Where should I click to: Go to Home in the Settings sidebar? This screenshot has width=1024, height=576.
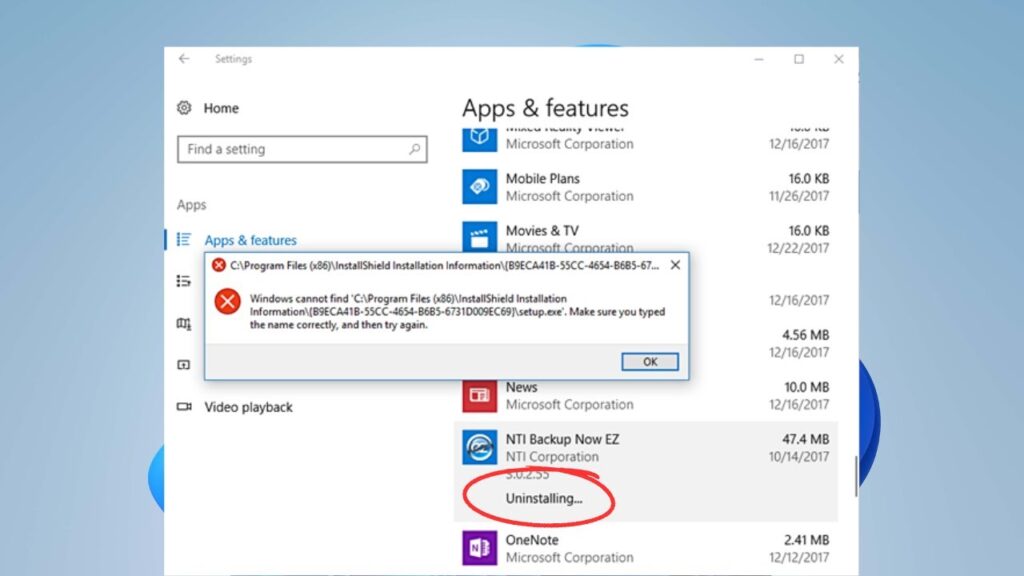pos(220,107)
